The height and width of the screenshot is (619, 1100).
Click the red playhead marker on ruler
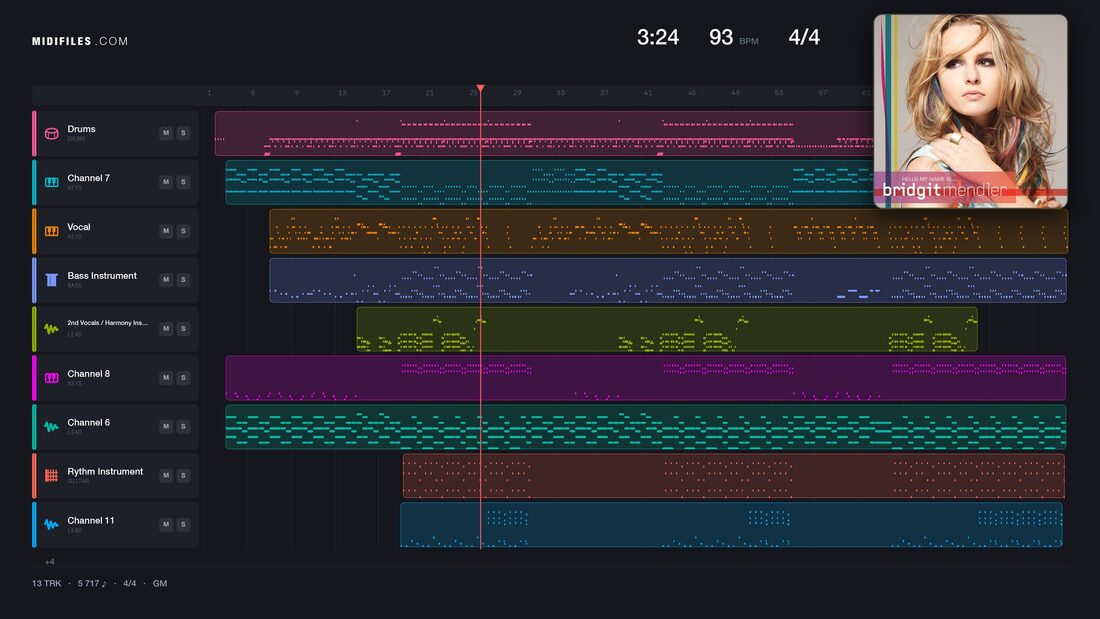pyautogui.click(x=481, y=88)
